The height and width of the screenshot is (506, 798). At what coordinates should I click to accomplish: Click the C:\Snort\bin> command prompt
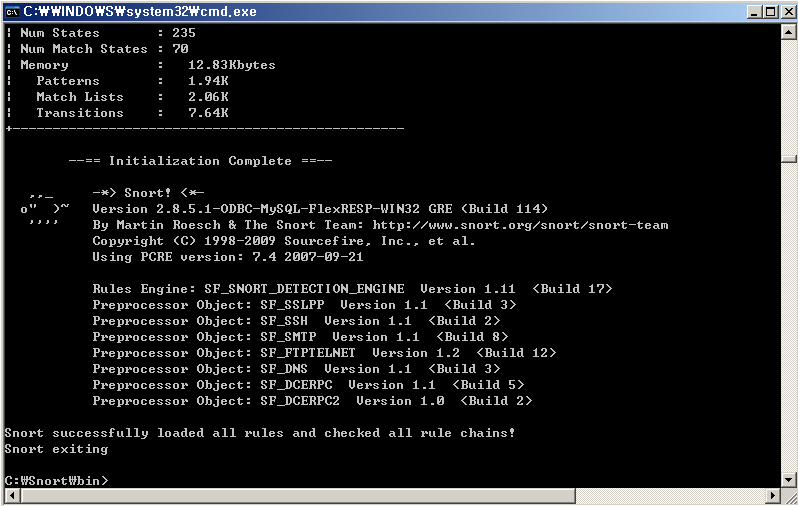coord(56,481)
